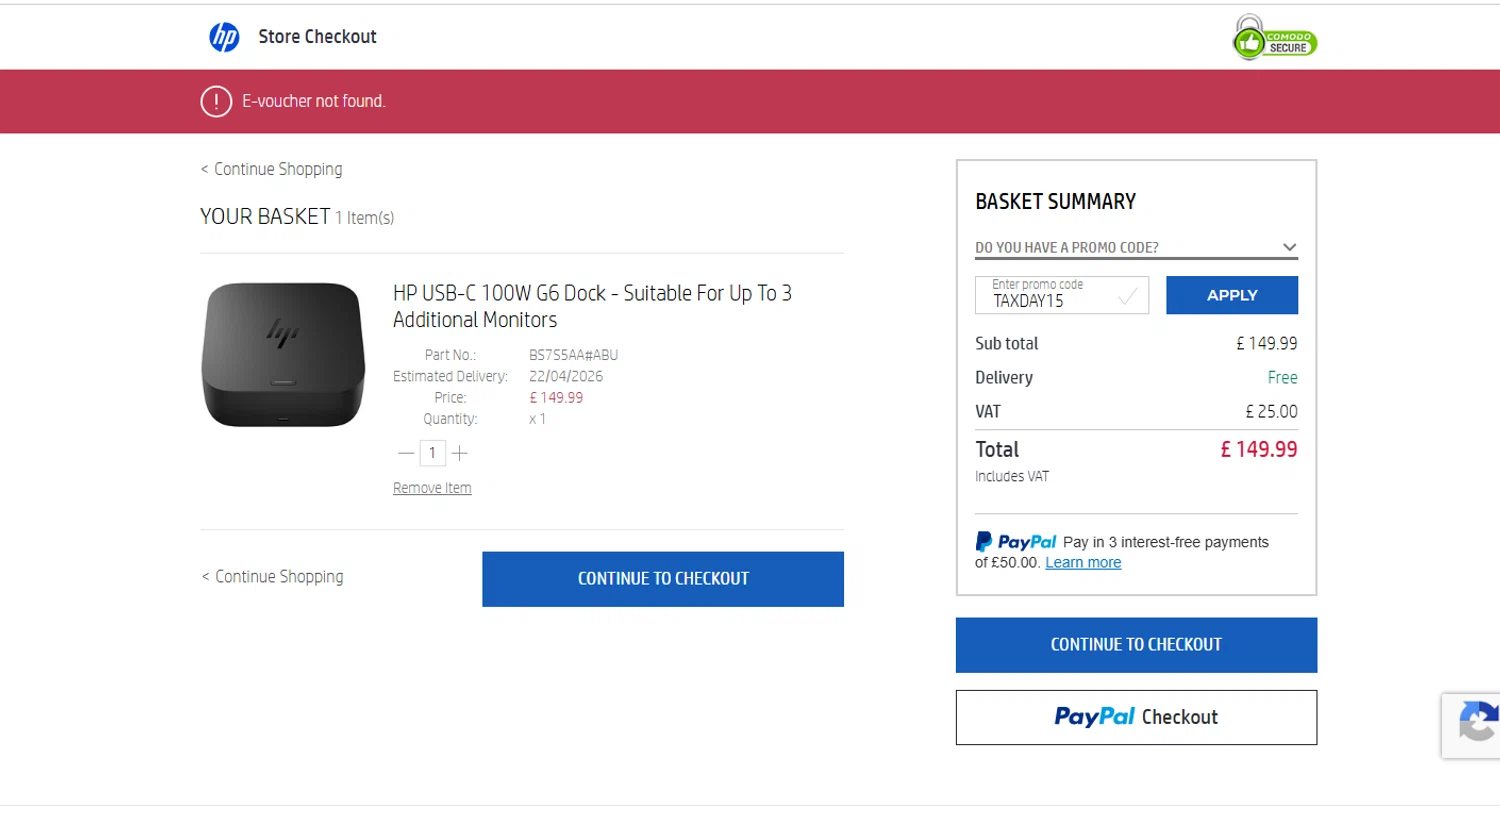Click the "DO YOU HAVE A PROMO CODE?" label

click(1067, 247)
